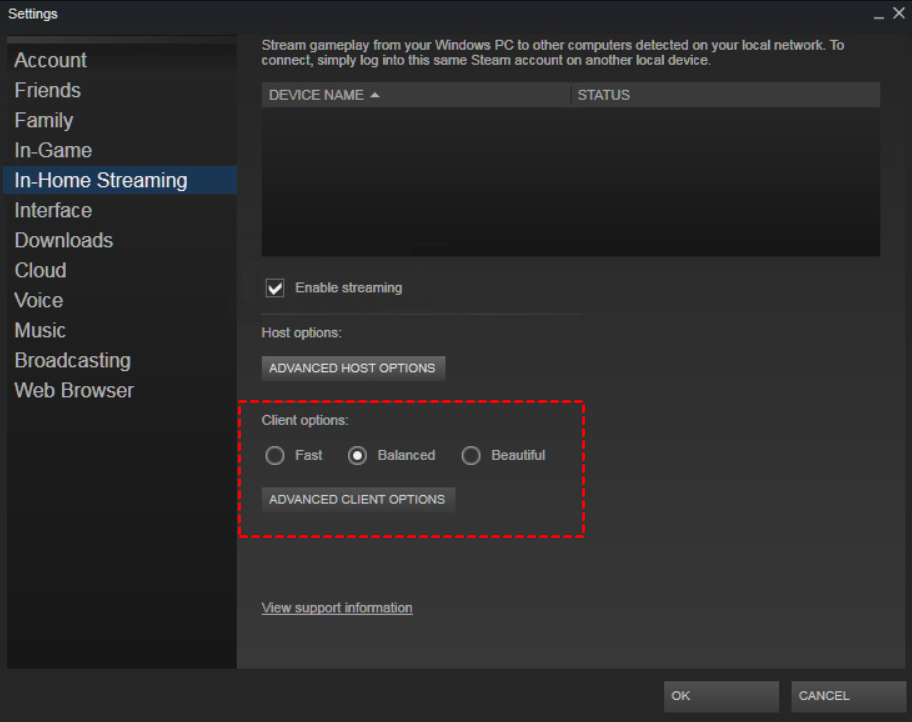Go to Broadcasting settings
The image size is (912, 722).
coord(73,360)
